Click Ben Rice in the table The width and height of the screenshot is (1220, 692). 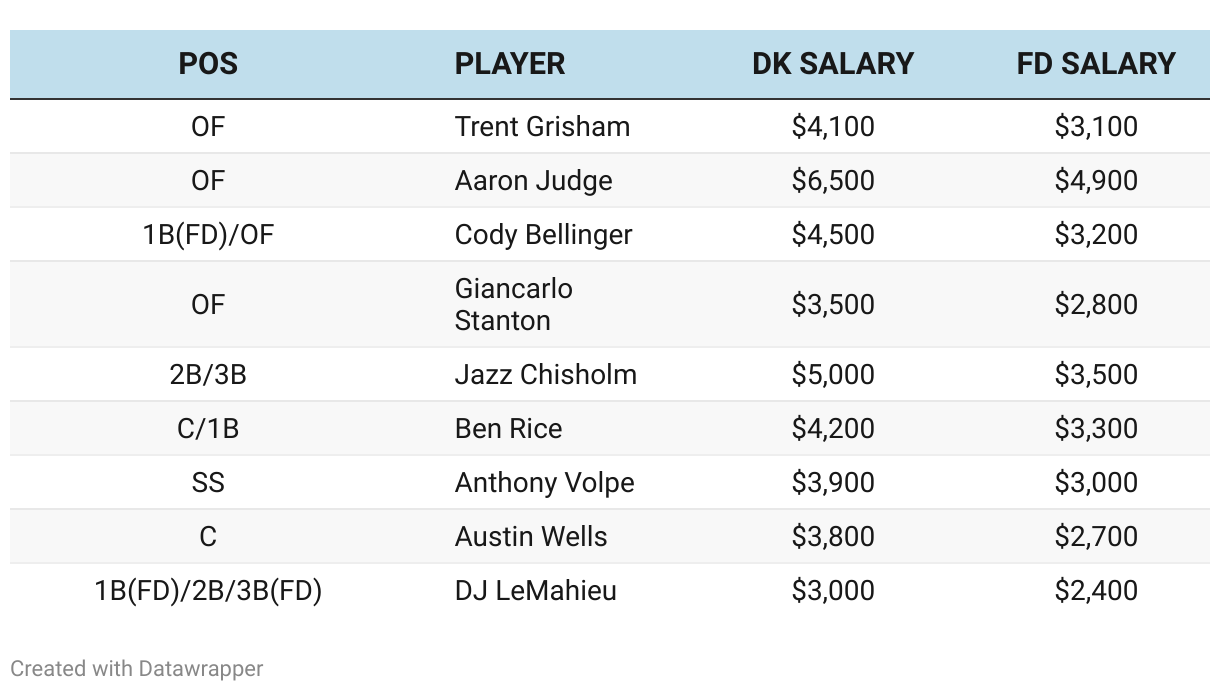[508, 429]
